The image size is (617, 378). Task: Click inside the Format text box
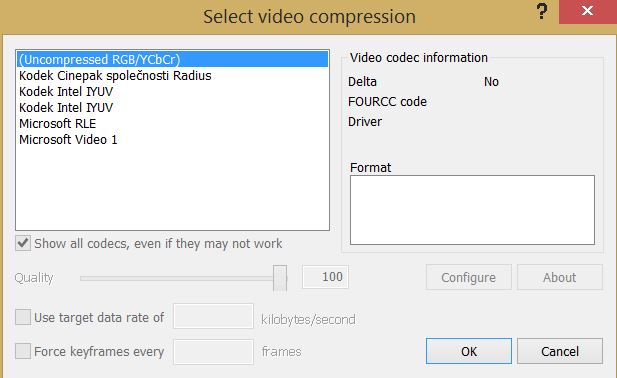(x=472, y=210)
